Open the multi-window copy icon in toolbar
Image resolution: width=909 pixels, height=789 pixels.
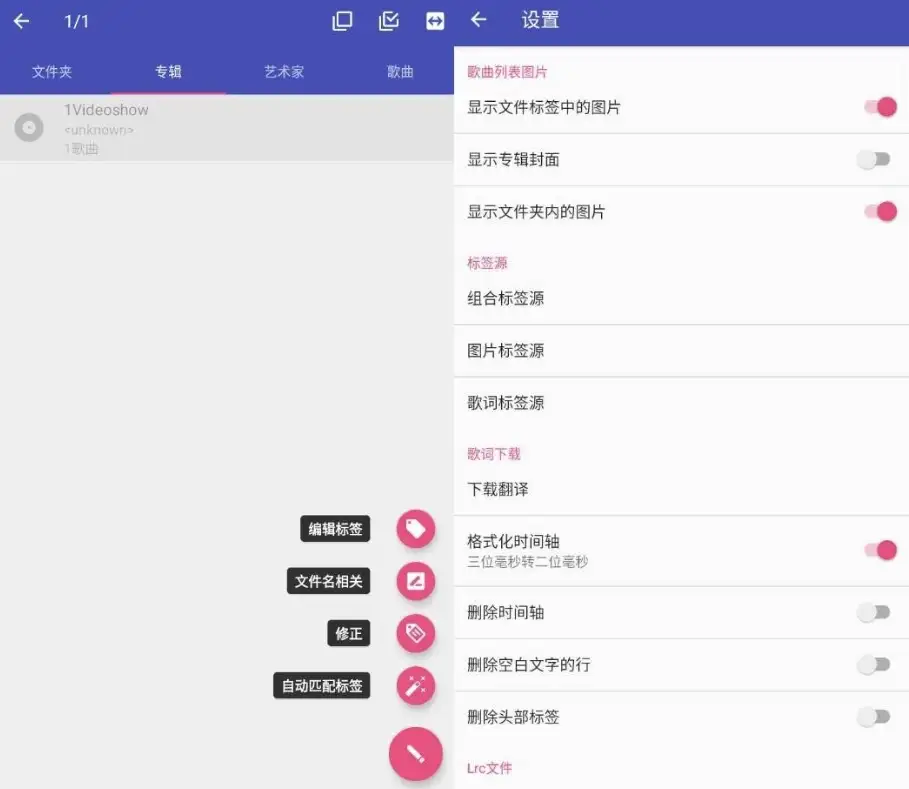[342, 20]
